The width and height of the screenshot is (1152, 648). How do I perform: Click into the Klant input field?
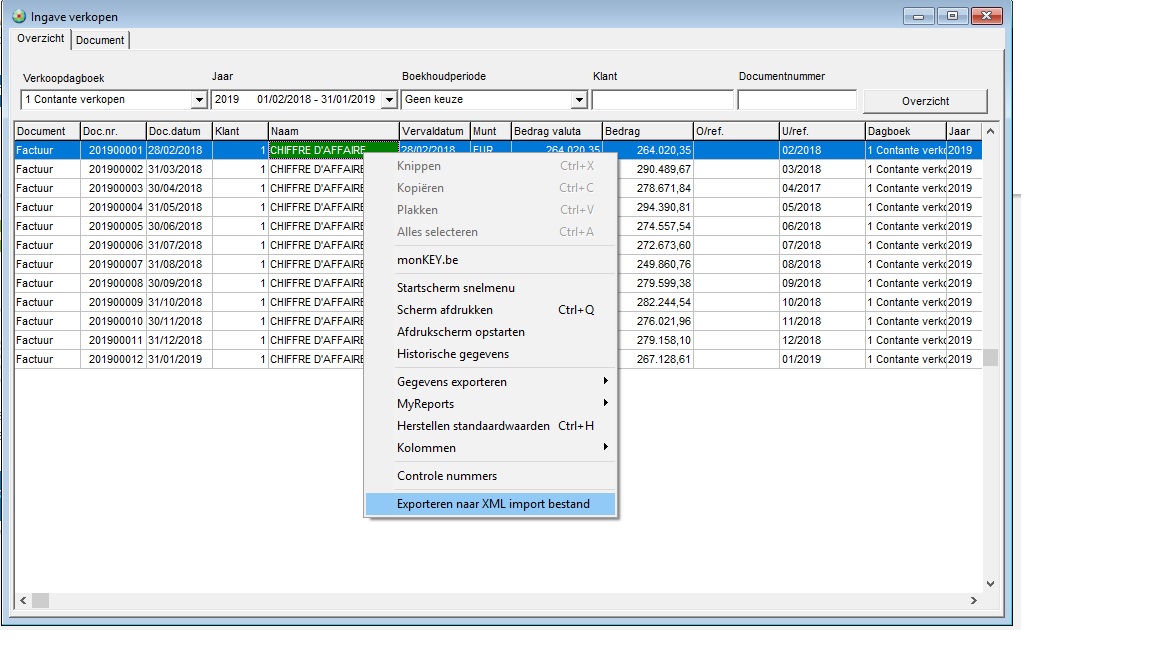662,100
